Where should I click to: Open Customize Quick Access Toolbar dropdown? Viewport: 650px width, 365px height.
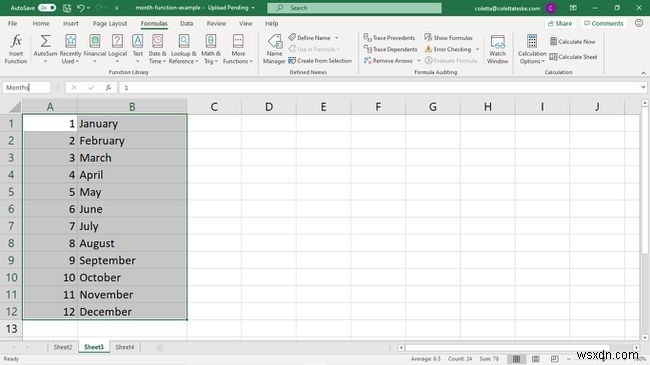(116, 8)
